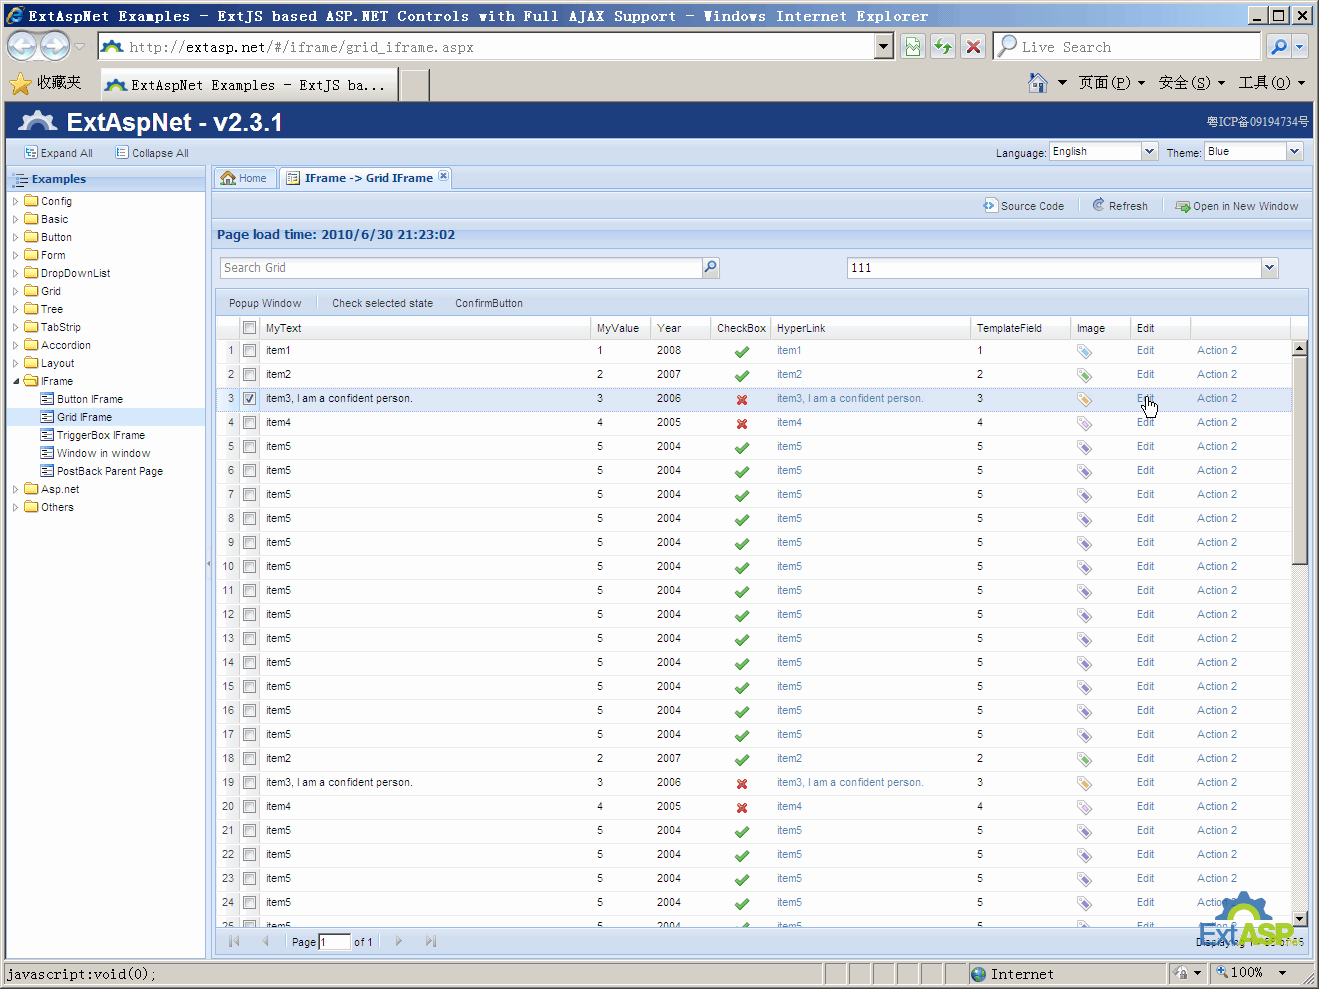
Task: Click the red cross icon in item4 row 4
Action: click(742, 424)
